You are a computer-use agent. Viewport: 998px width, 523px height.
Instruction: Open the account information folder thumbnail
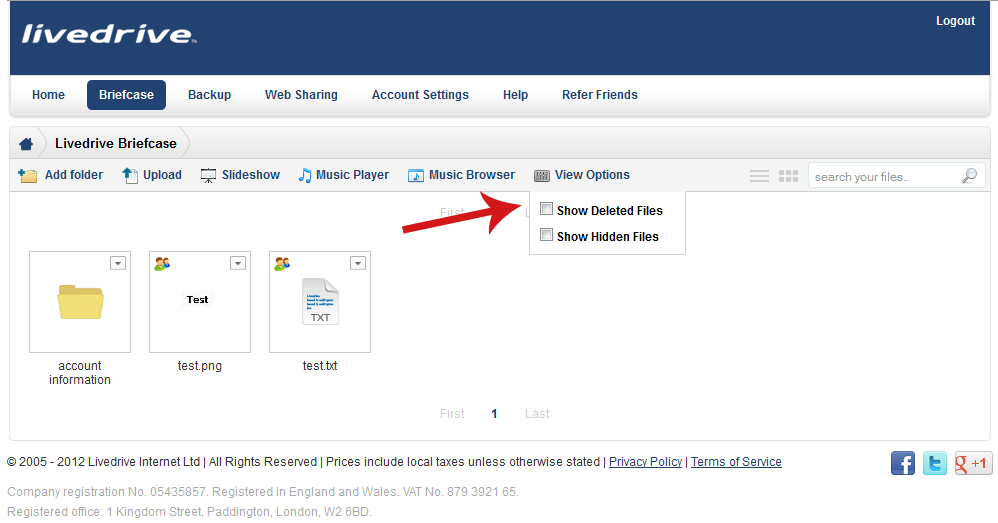pos(80,302)
